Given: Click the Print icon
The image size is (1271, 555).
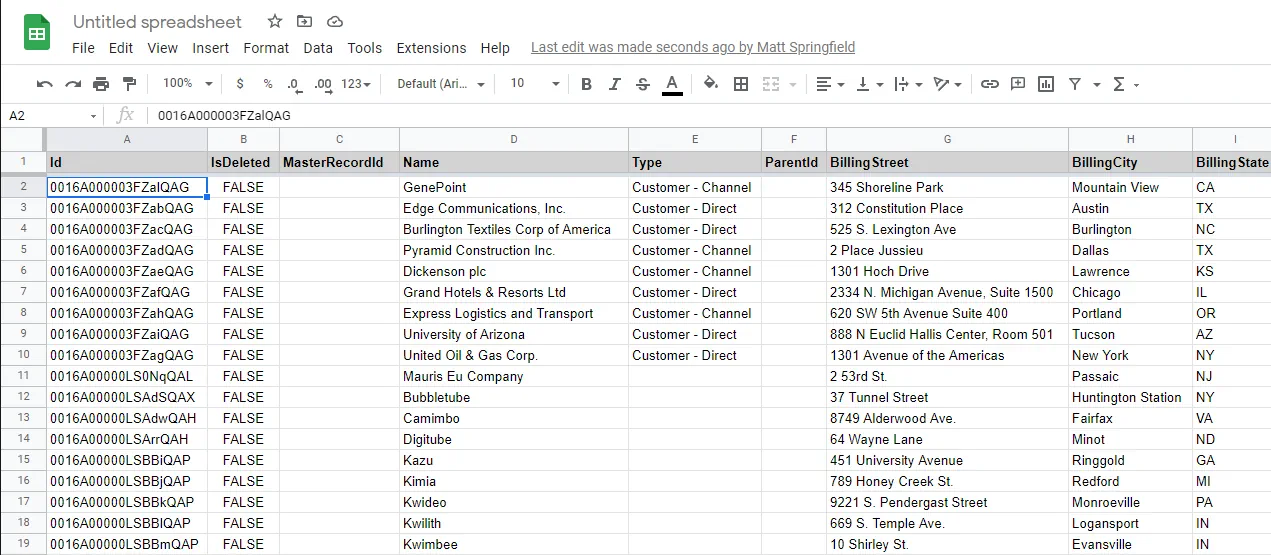Looking at the screenshot, I should [x=101, y=84].
